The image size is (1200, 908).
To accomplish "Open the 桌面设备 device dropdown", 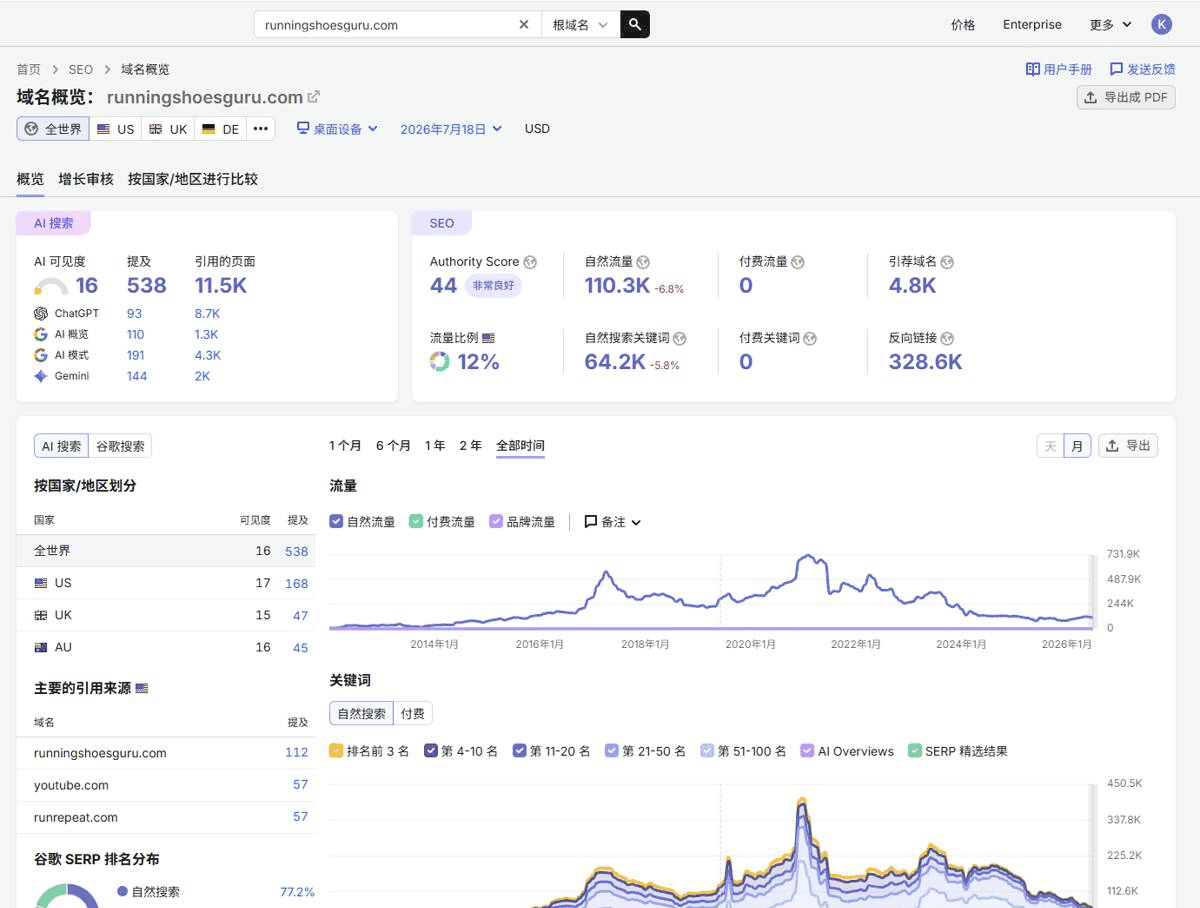I will [337, 129].
